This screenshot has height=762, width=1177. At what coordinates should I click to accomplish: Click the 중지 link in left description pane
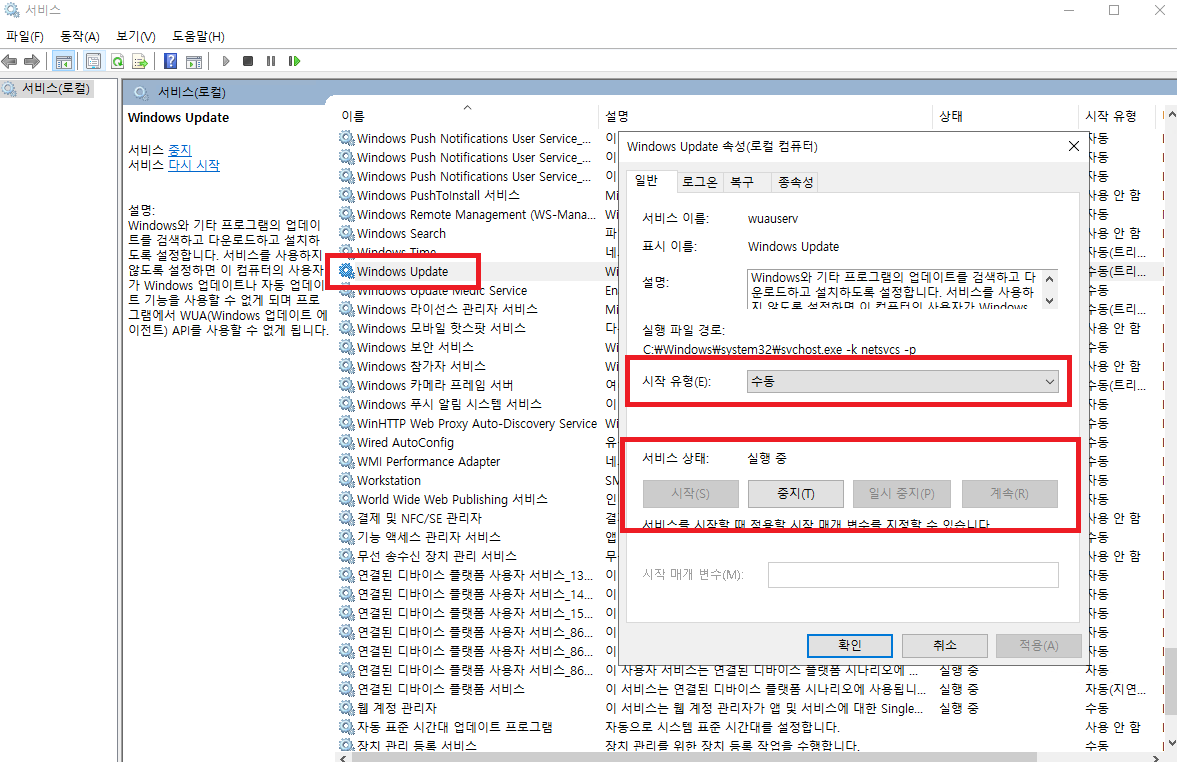coord(179,150)
